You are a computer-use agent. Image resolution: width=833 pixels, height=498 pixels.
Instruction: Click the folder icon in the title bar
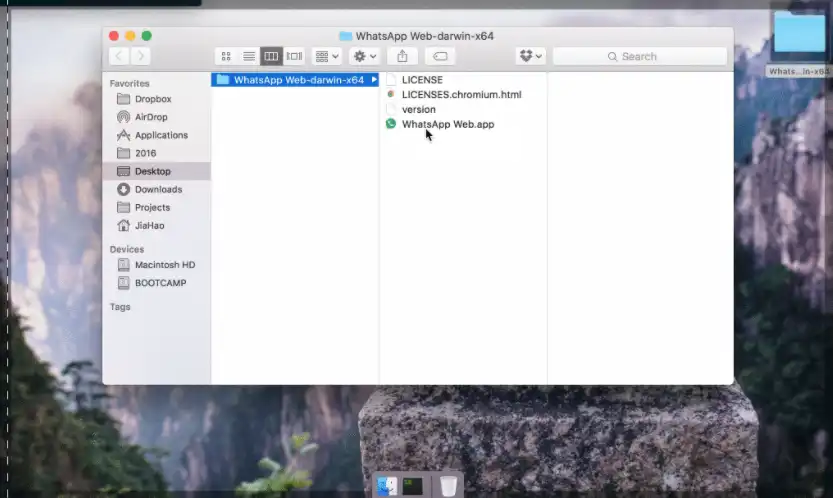point(345,36)
